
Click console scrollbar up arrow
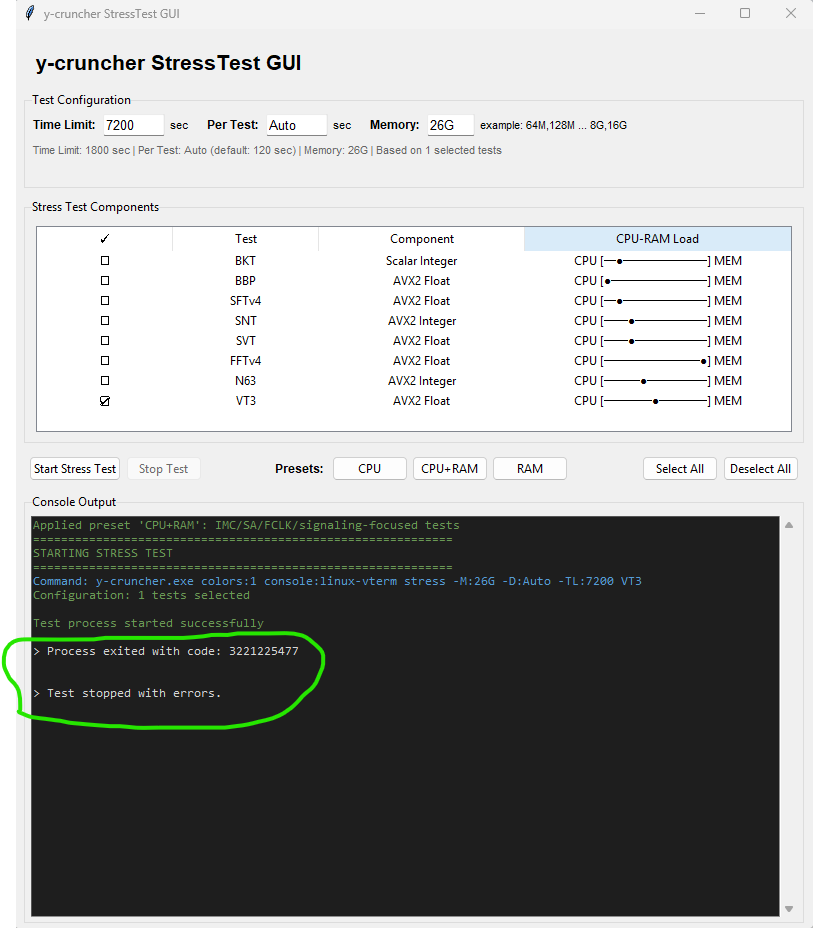(x=789, y=525)
